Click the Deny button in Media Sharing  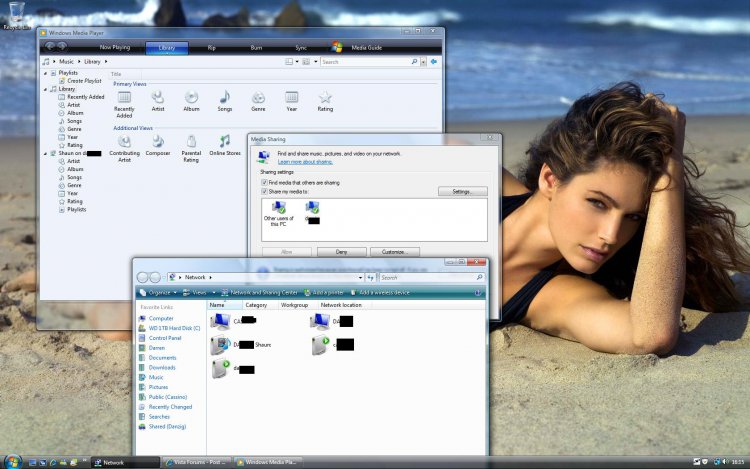click(x=342, y=251)
